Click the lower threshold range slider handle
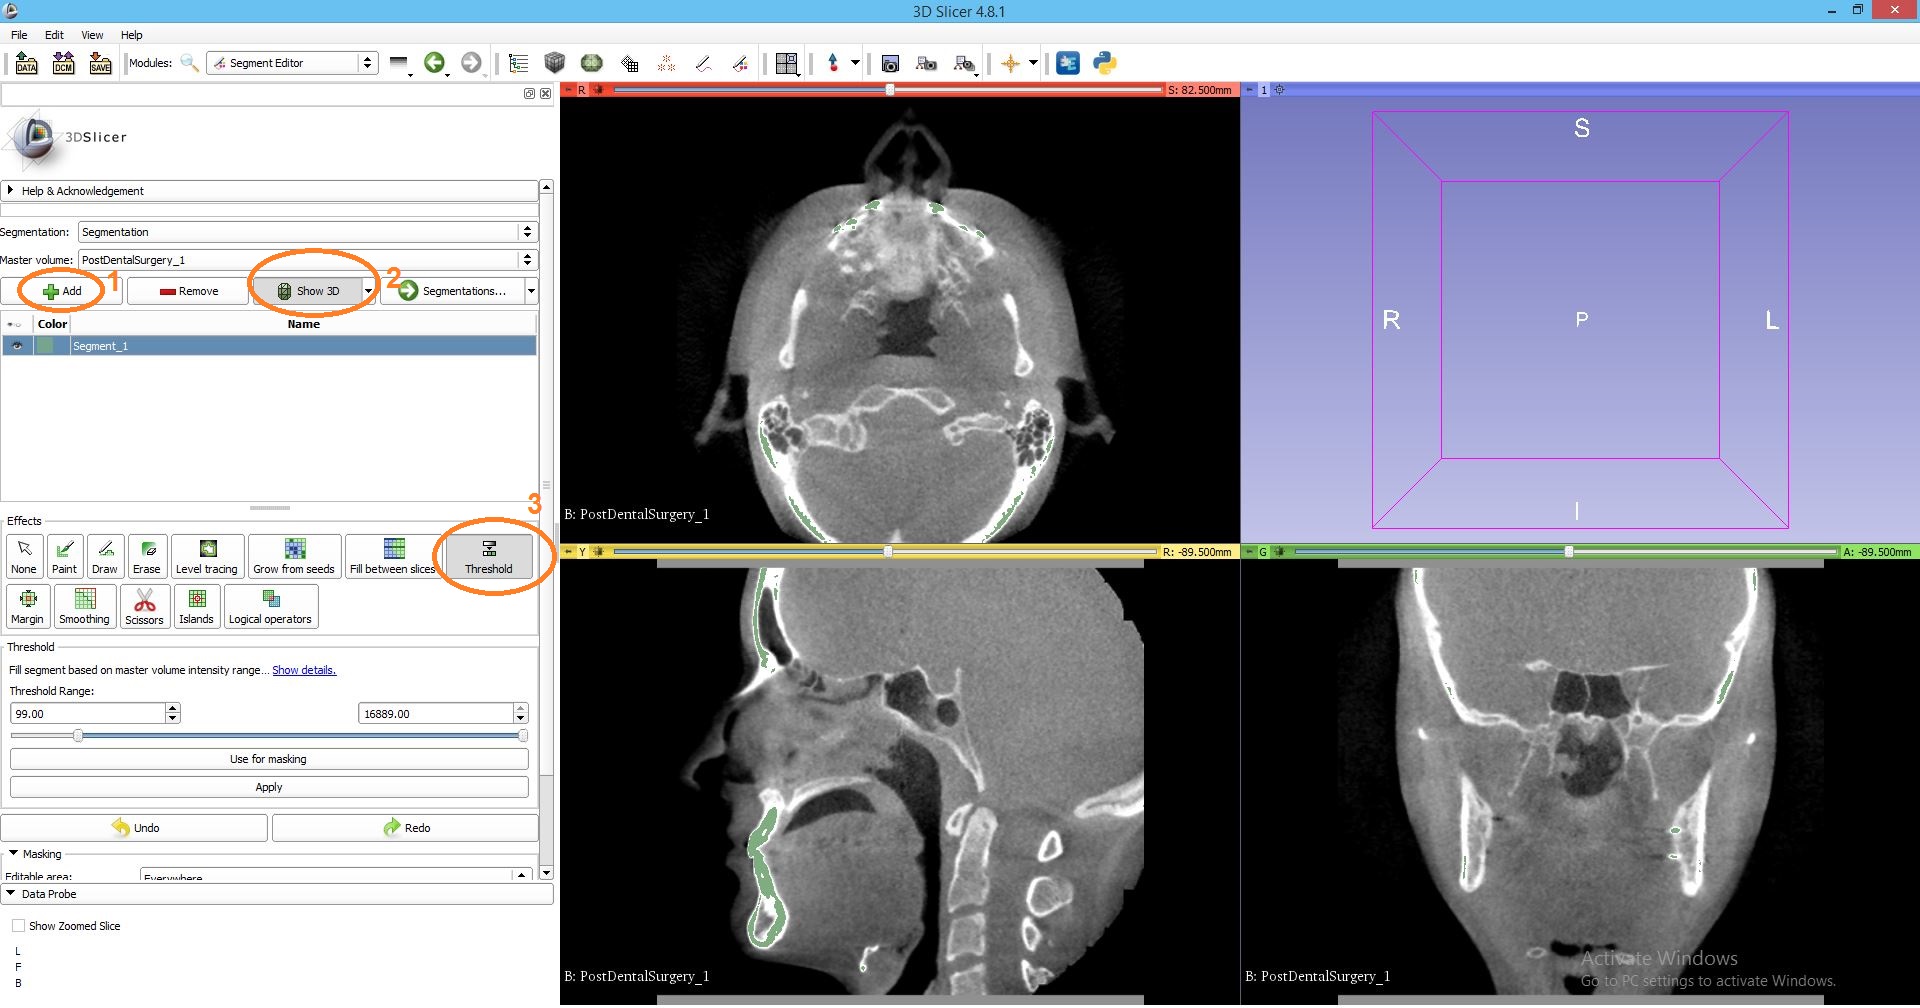 (78, 736)
